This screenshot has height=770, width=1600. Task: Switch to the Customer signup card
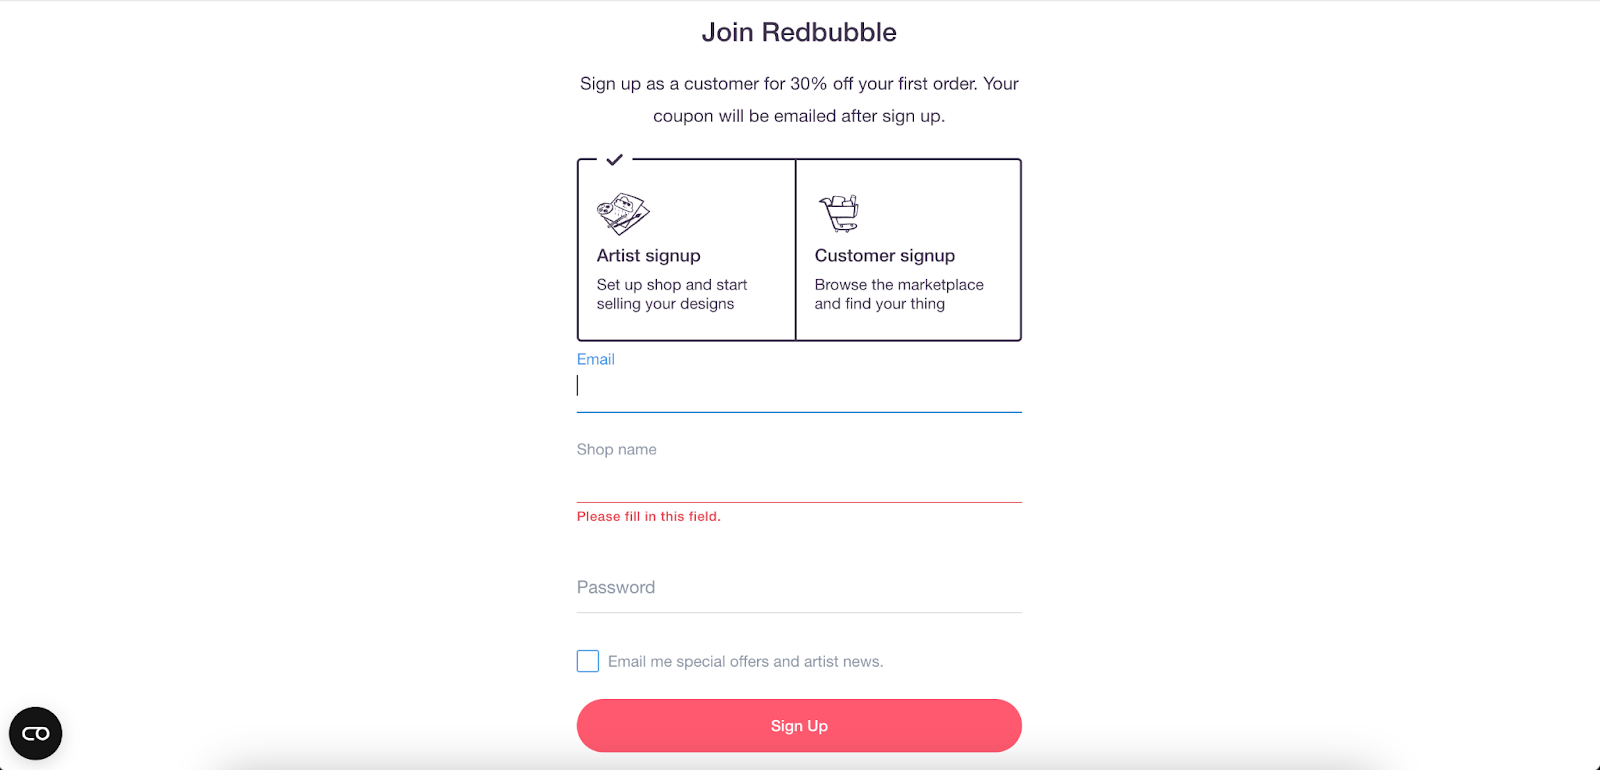907,250
